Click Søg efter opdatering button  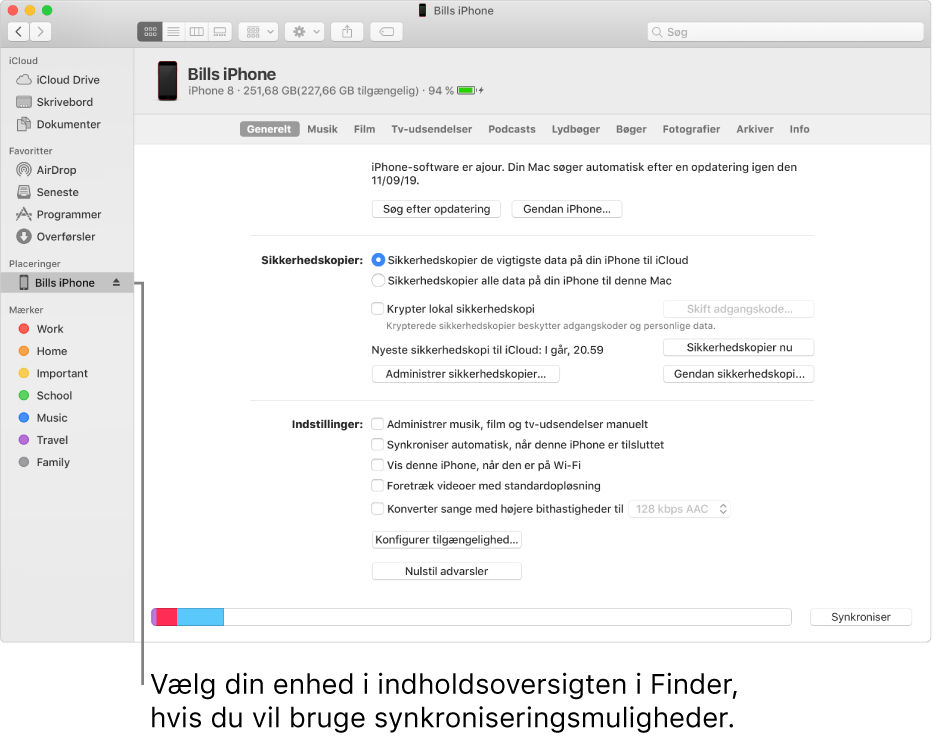click(x=437, y=209)
